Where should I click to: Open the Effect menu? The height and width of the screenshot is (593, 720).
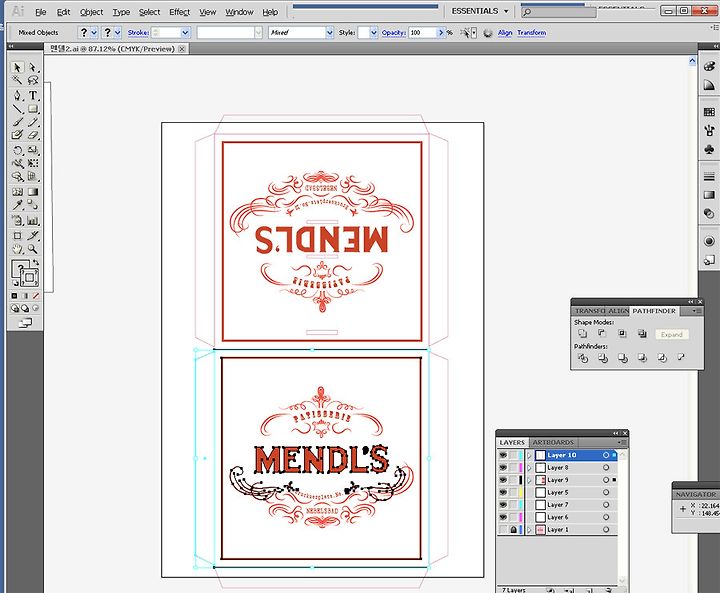pos(180,12)
